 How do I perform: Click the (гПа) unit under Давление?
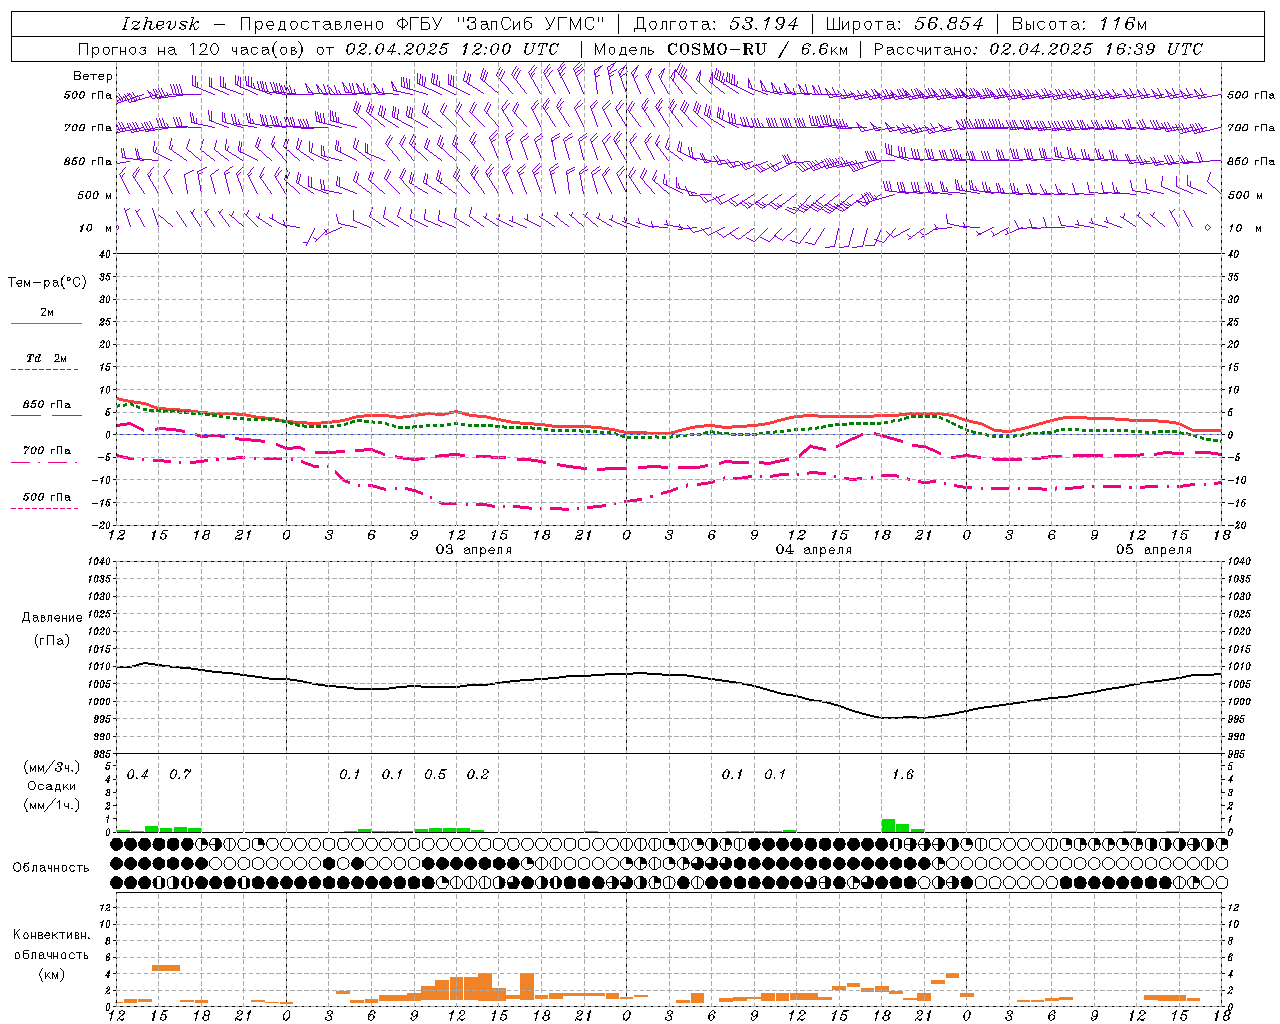coord(52,641)
